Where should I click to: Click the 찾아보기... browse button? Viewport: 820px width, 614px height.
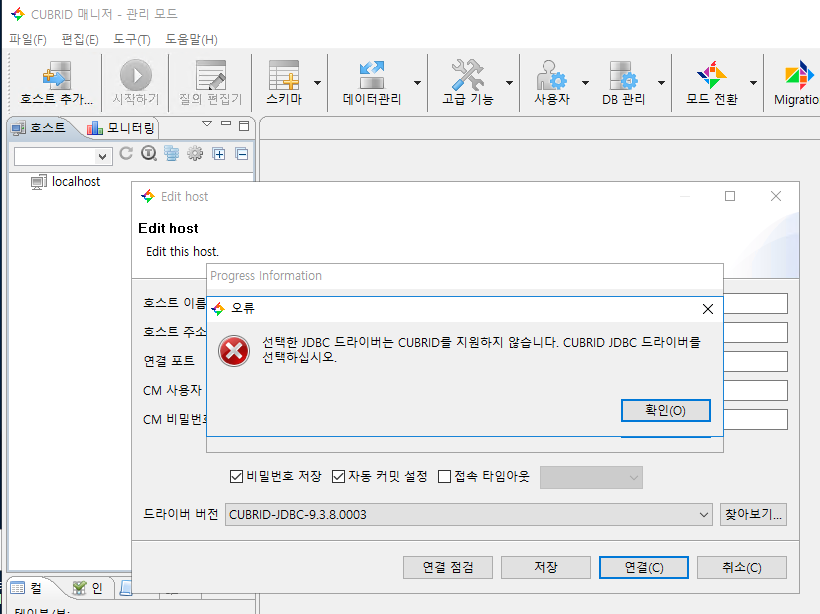(753, 515)
